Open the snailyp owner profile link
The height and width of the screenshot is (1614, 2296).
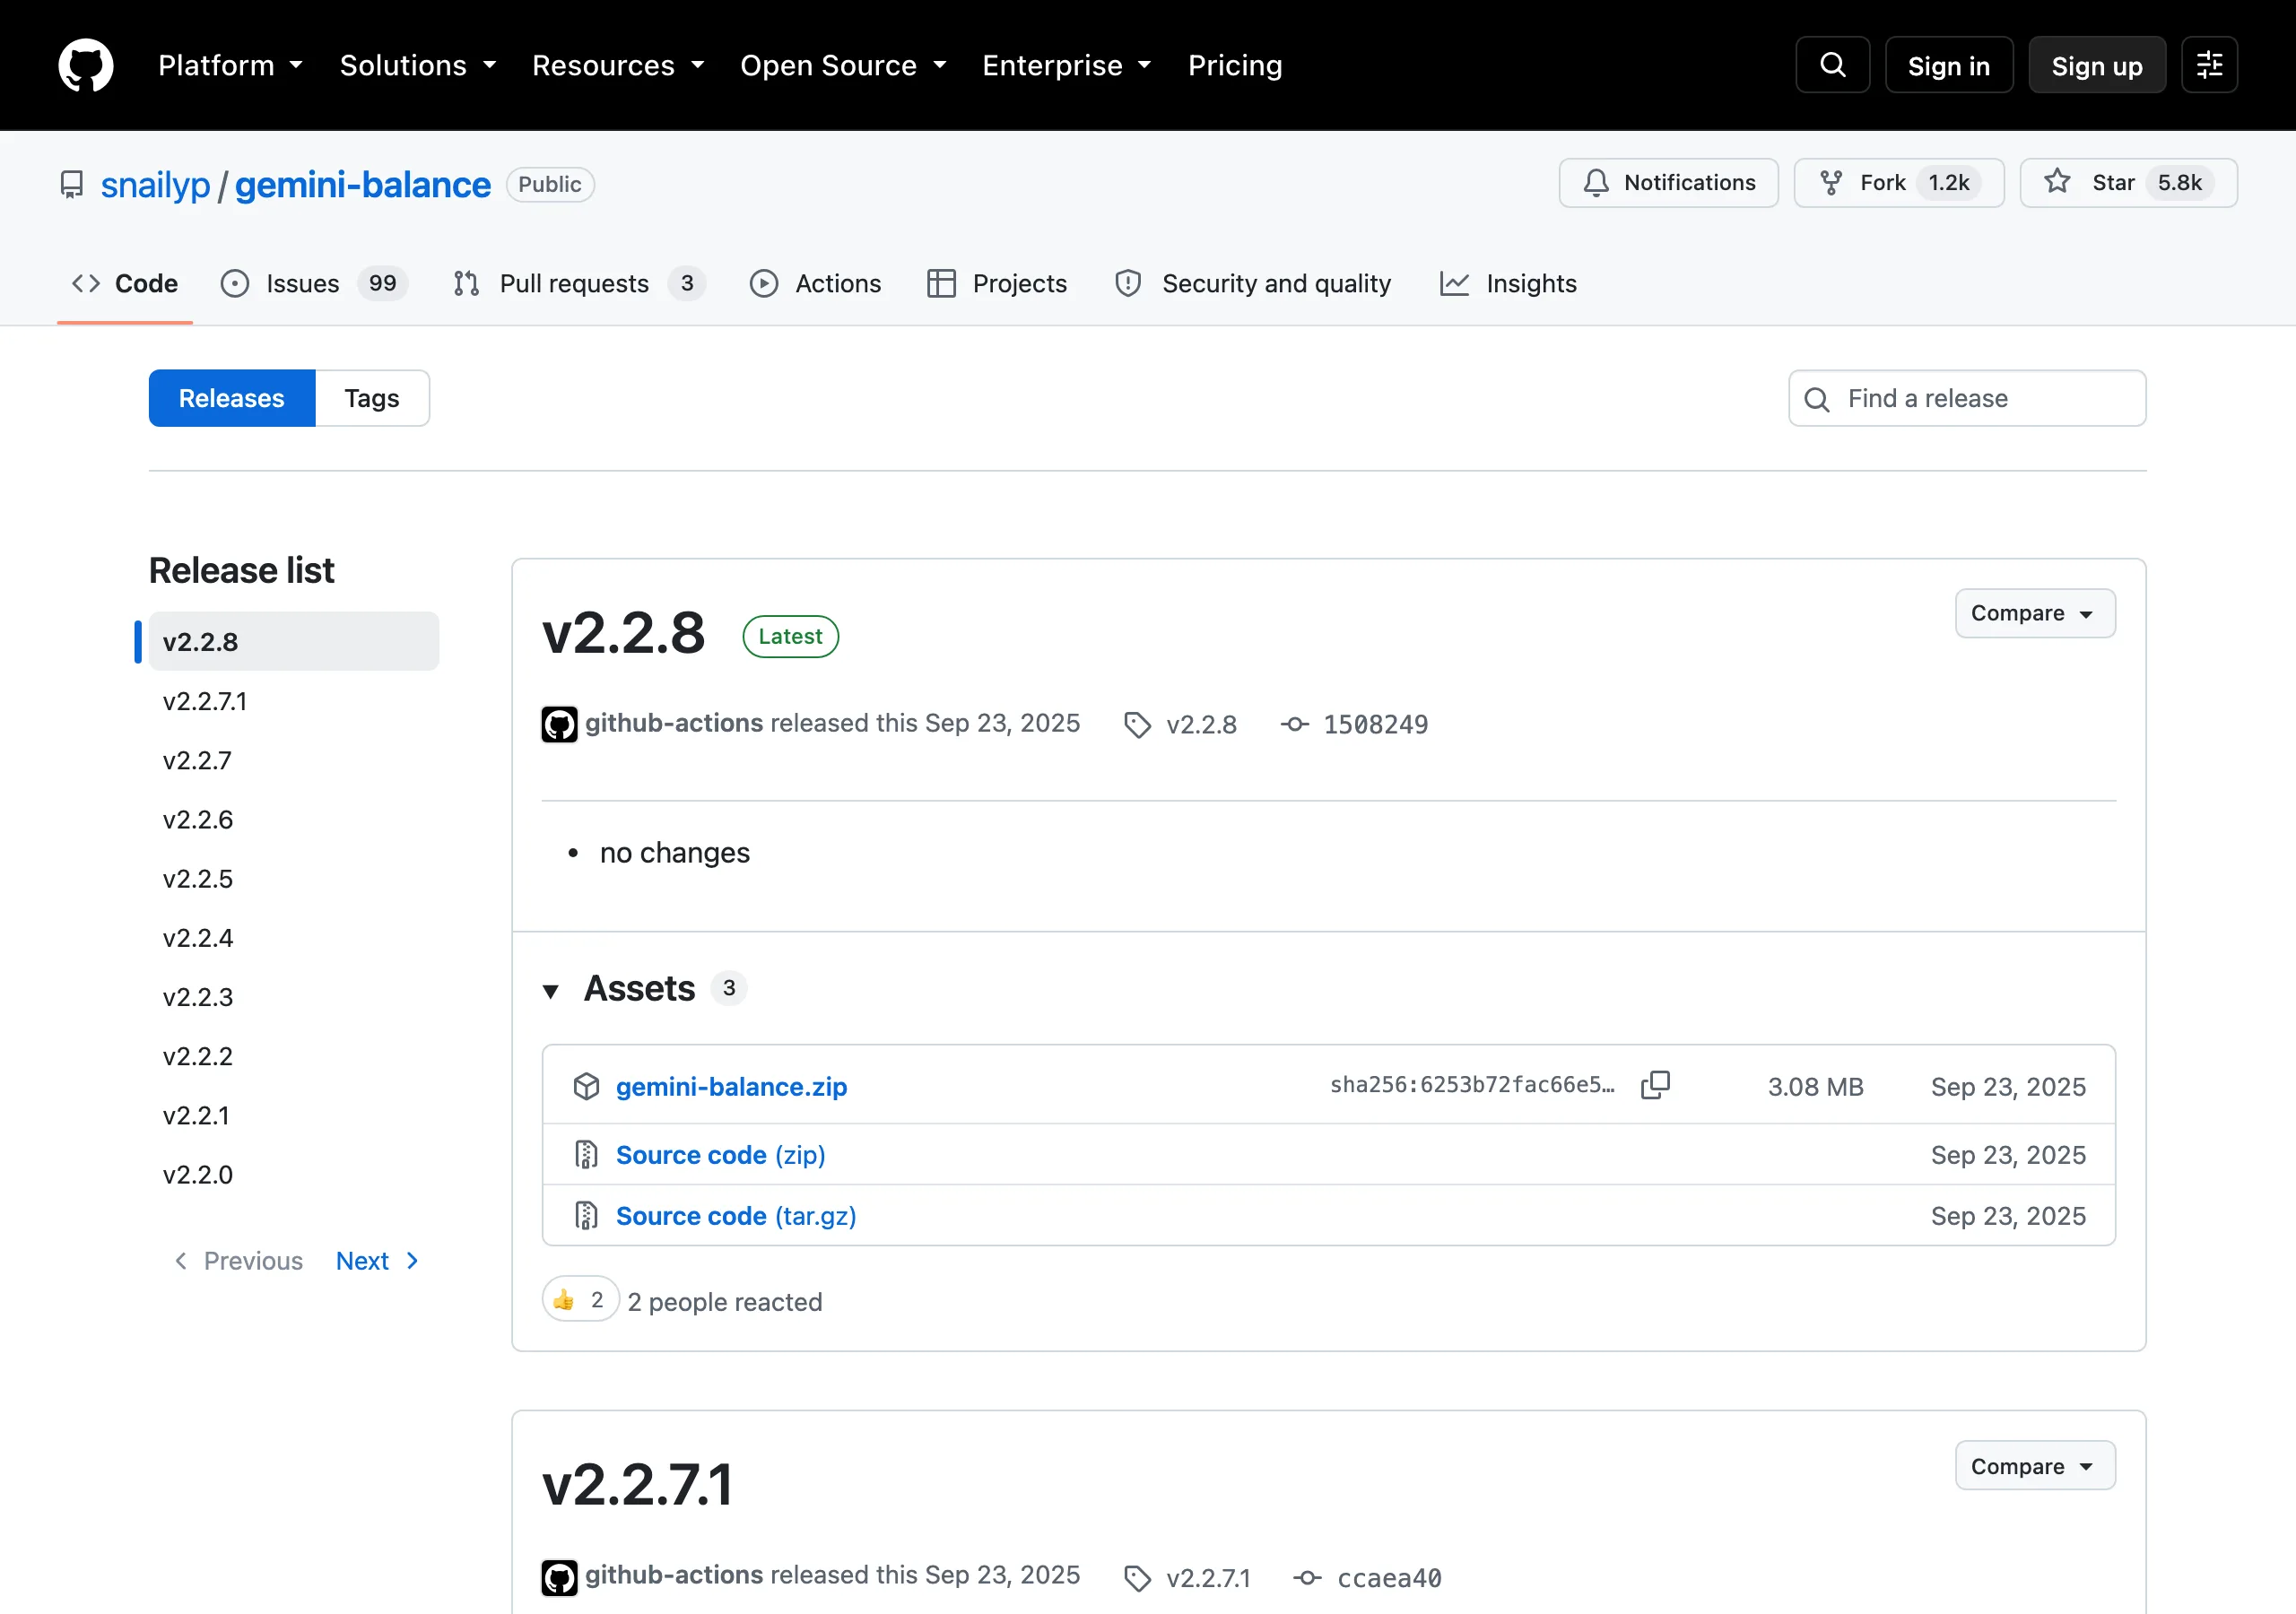pos(155,185)
